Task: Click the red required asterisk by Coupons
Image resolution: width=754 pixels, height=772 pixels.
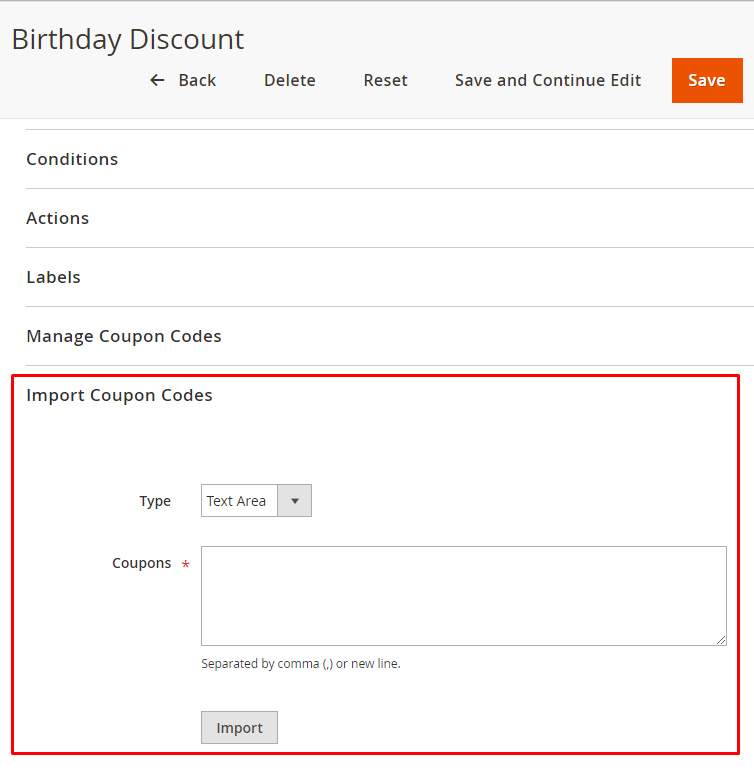Action: (185, 566)
